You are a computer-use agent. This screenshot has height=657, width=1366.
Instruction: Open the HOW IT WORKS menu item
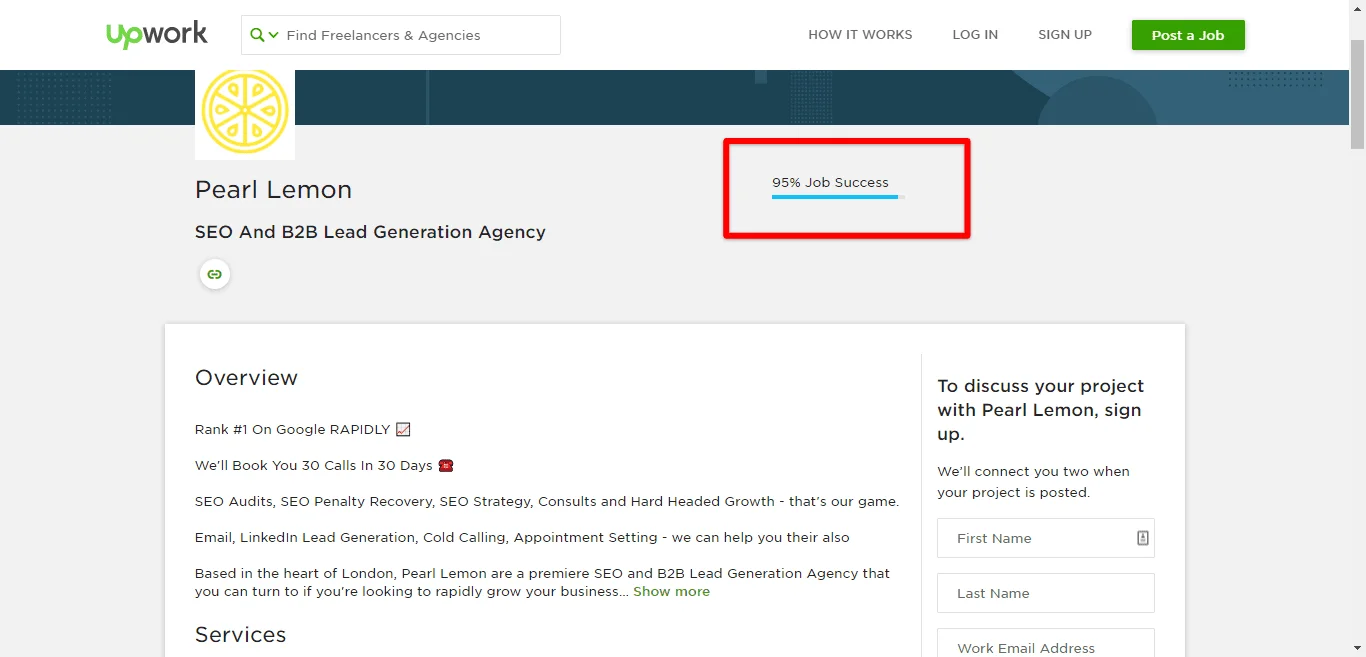pyautogui.click(x=860, y=34)
